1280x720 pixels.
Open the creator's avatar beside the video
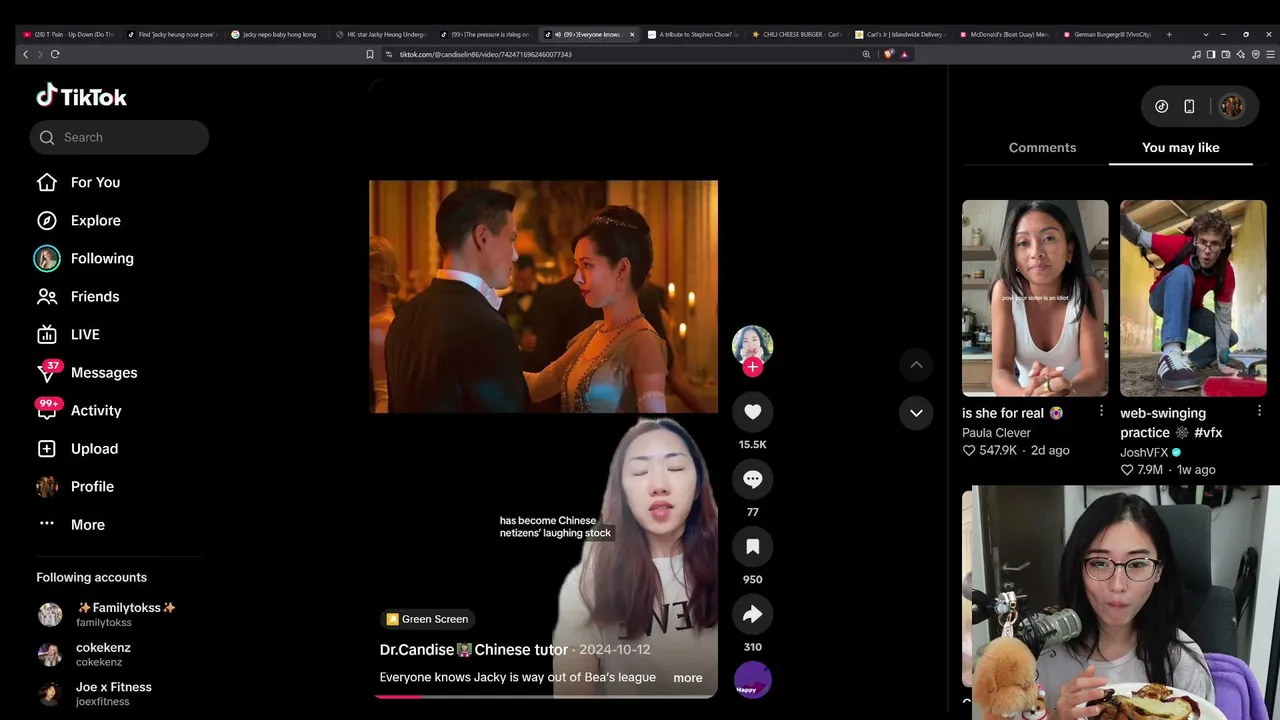click(x=753, y=345)
